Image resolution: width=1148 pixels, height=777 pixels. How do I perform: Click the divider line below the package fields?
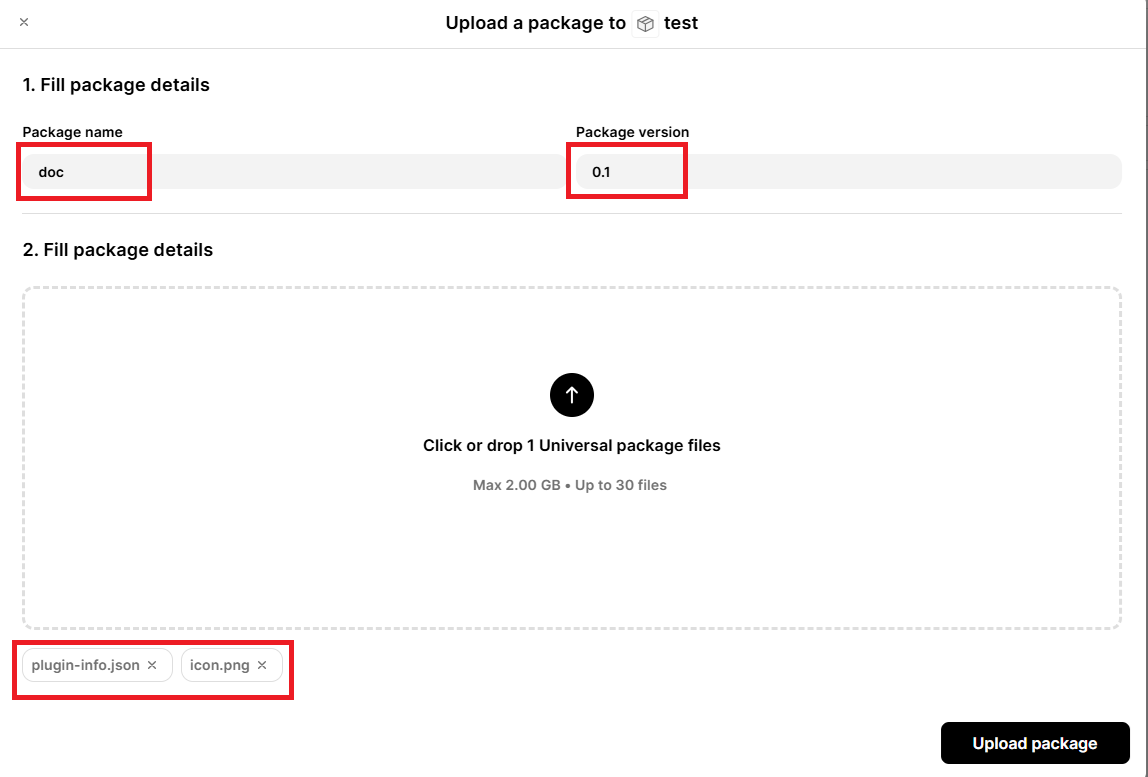tap(572, 213)
